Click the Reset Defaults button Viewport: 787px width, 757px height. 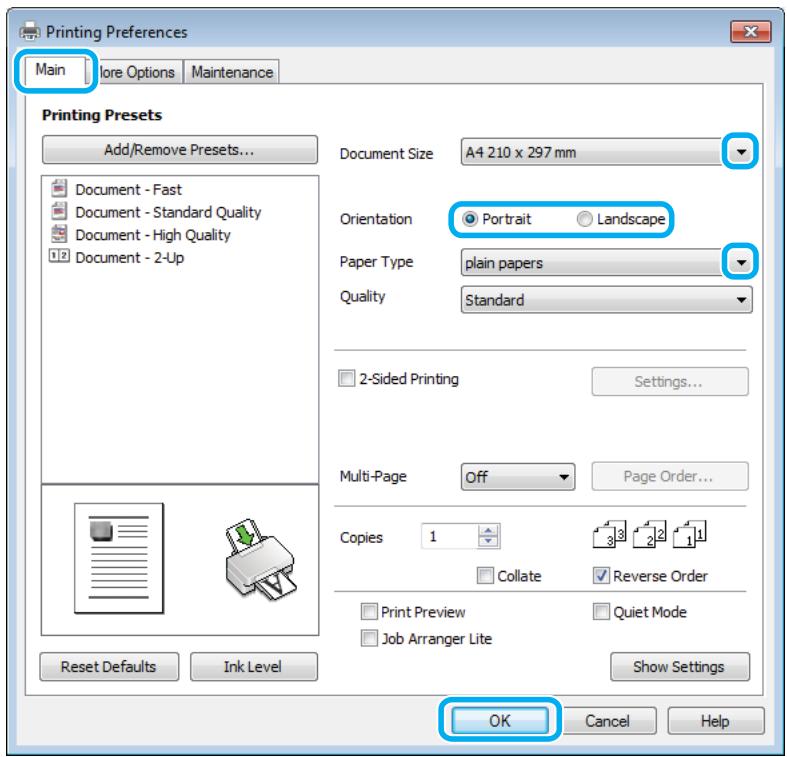pos(109,667)
